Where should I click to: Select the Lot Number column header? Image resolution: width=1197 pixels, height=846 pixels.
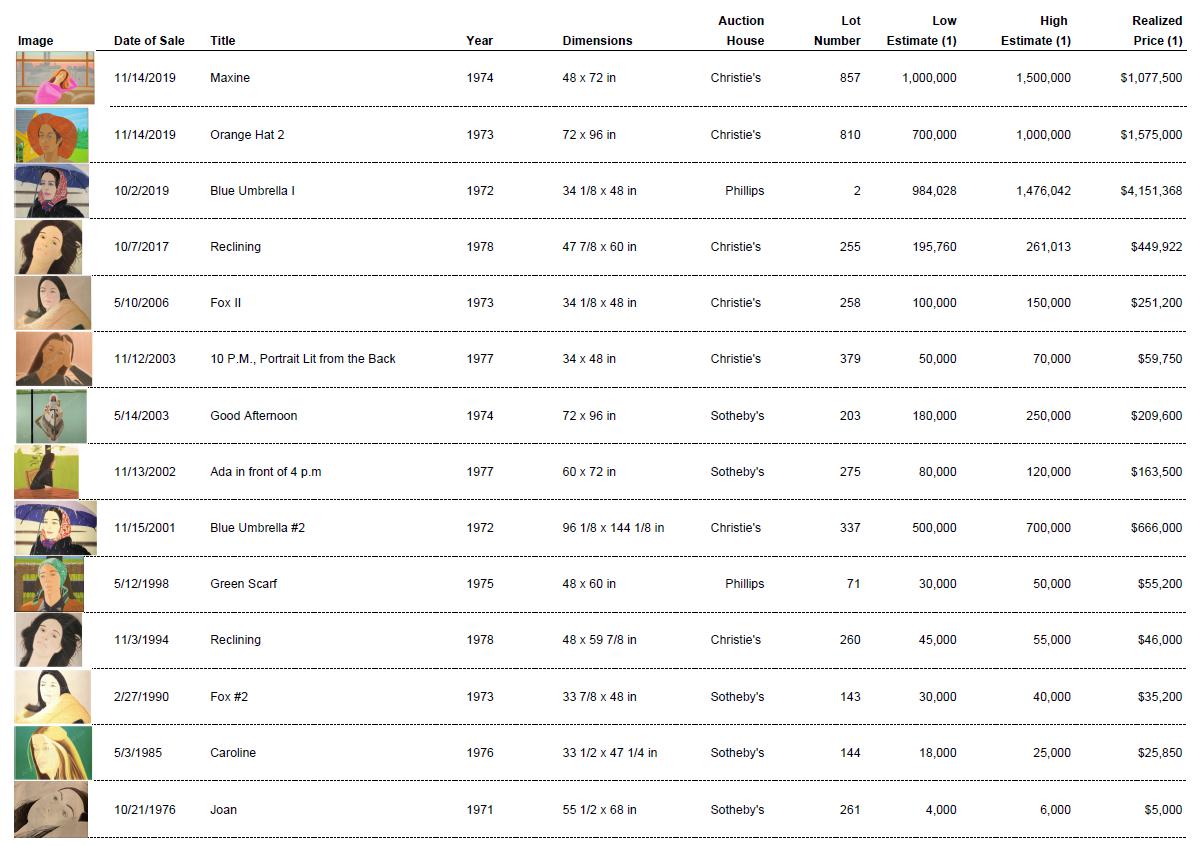click(837, 31)
